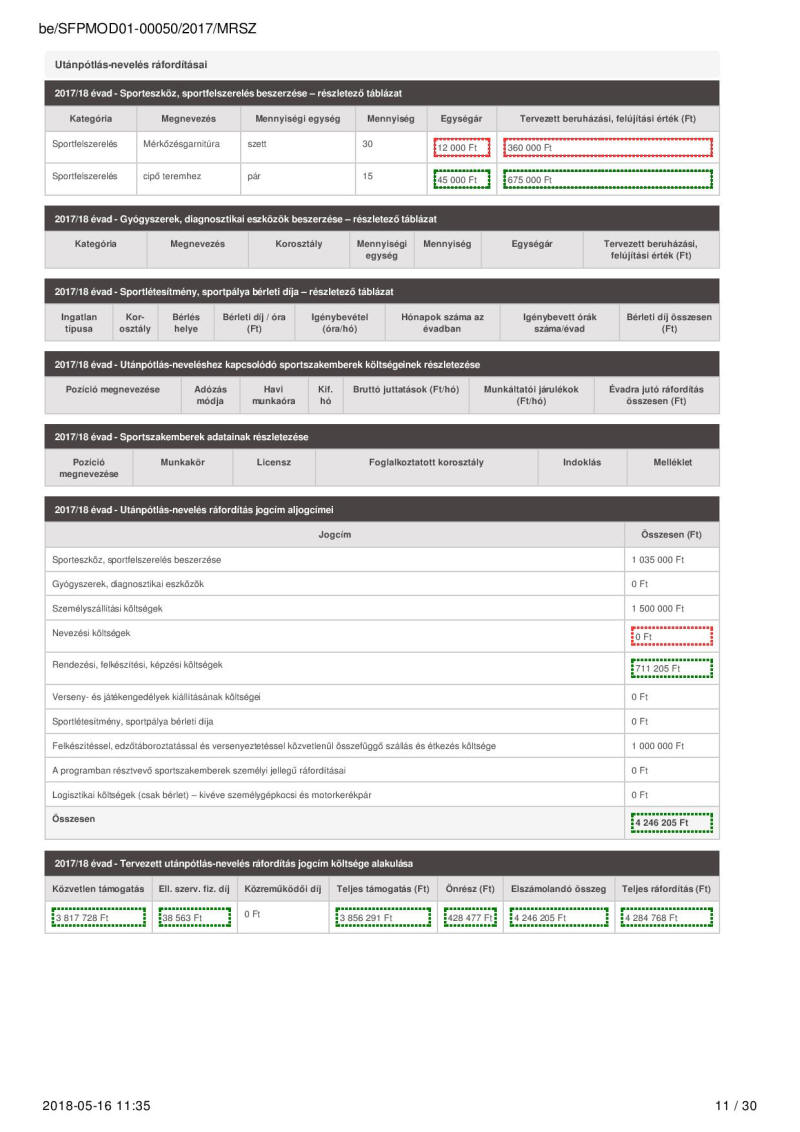
Task: Click the Teljes ráfordítás 4 284 768 Ft field
Action: [668, 917]
